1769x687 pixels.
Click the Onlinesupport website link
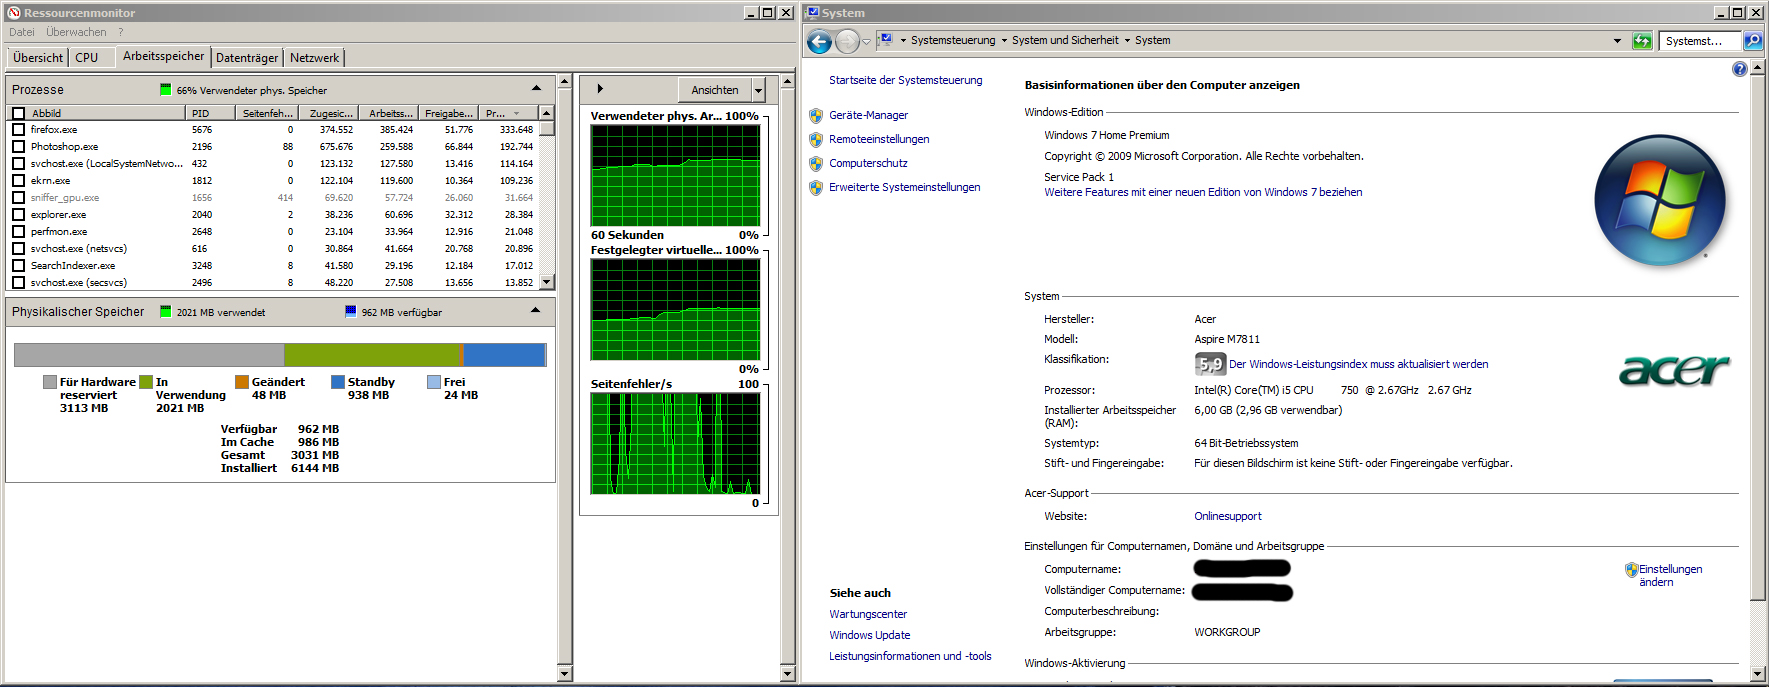pos(1228,517)
